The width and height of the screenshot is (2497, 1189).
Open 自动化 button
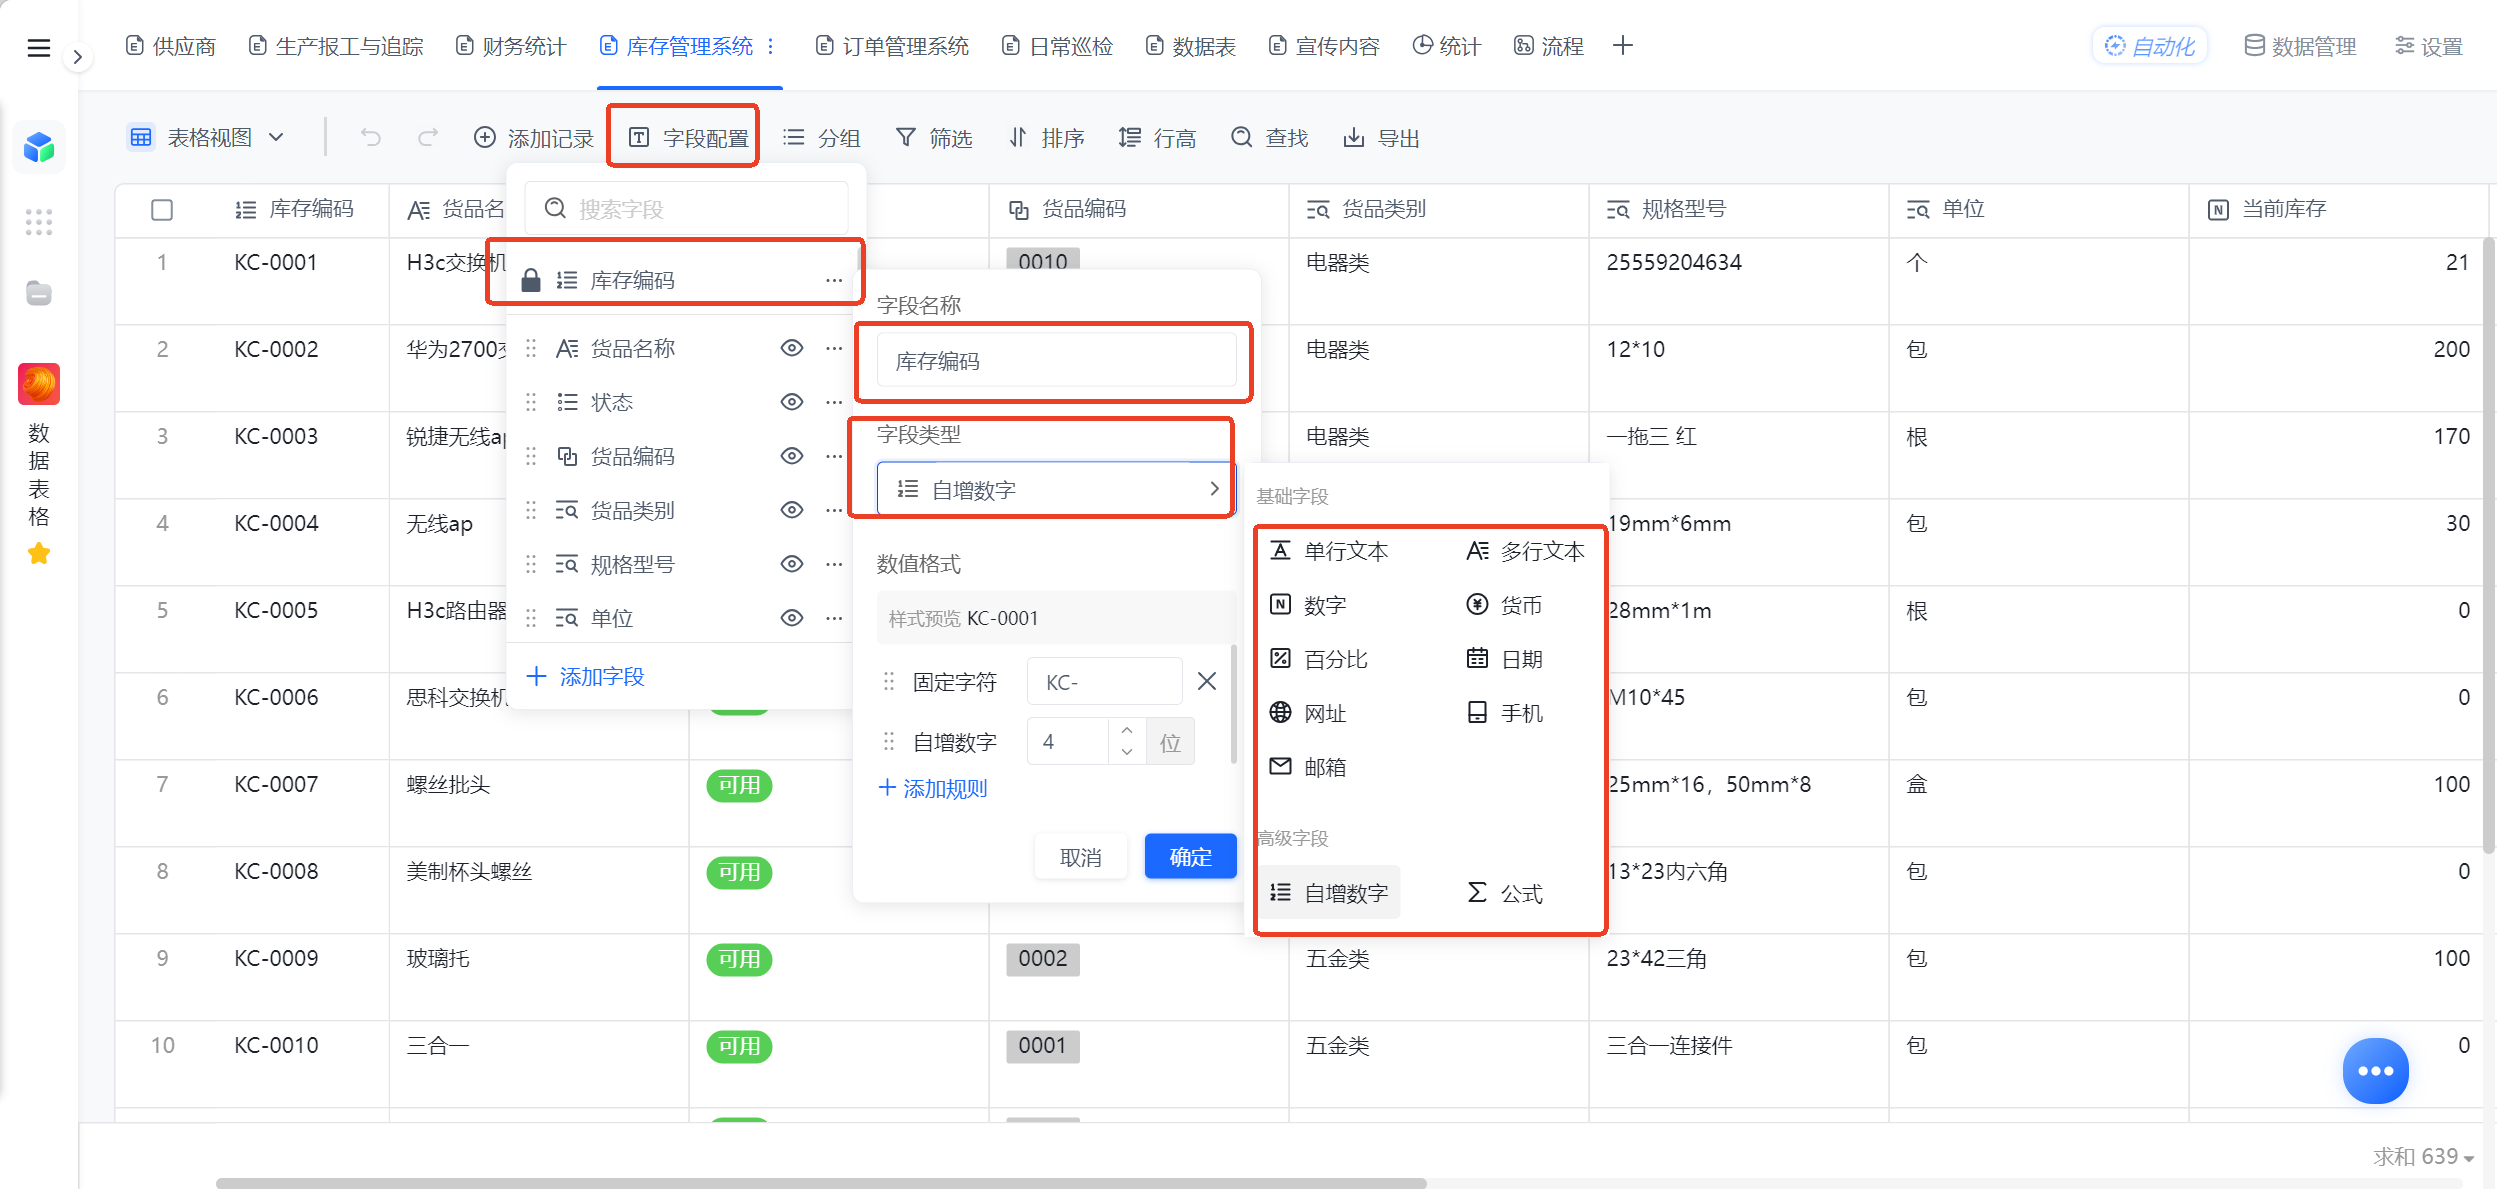pos(2150,46)
